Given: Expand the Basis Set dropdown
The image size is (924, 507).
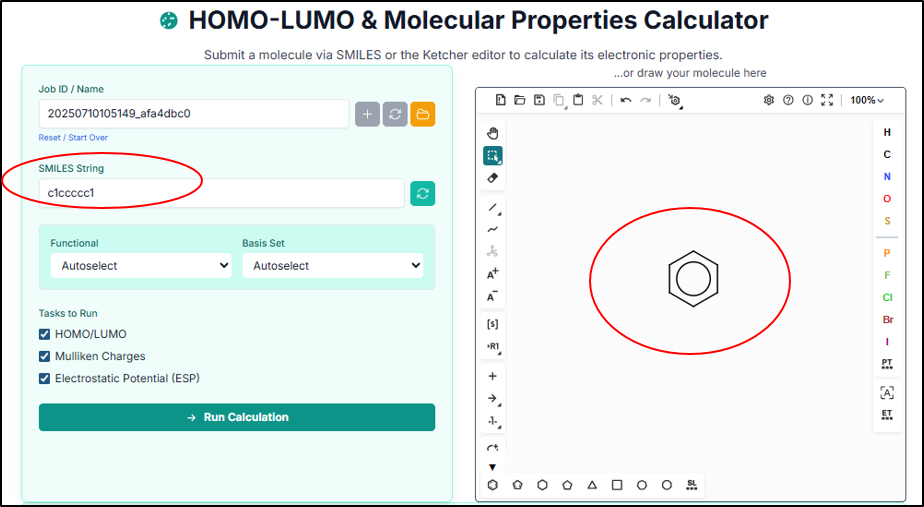Looking at the screenshot, I should coord(332,266).
